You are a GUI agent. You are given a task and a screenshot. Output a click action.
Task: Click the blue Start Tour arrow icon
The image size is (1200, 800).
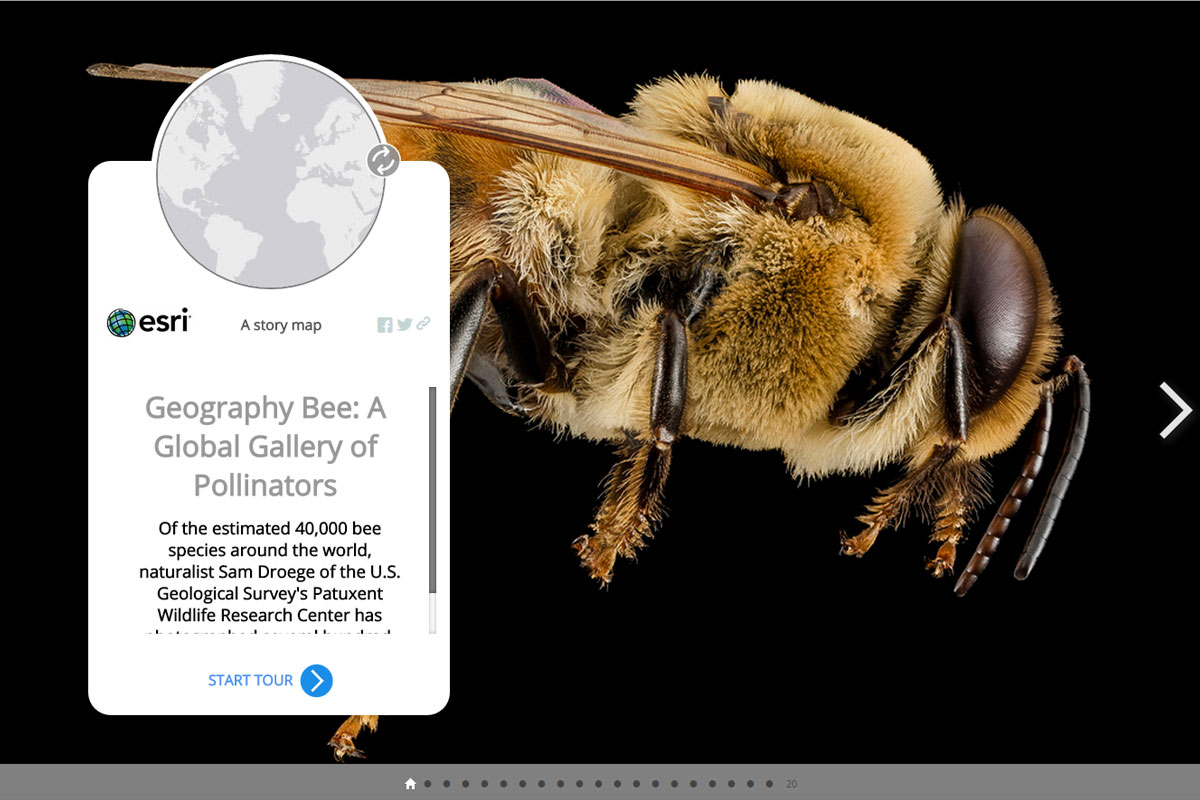[x=316, y=681]
